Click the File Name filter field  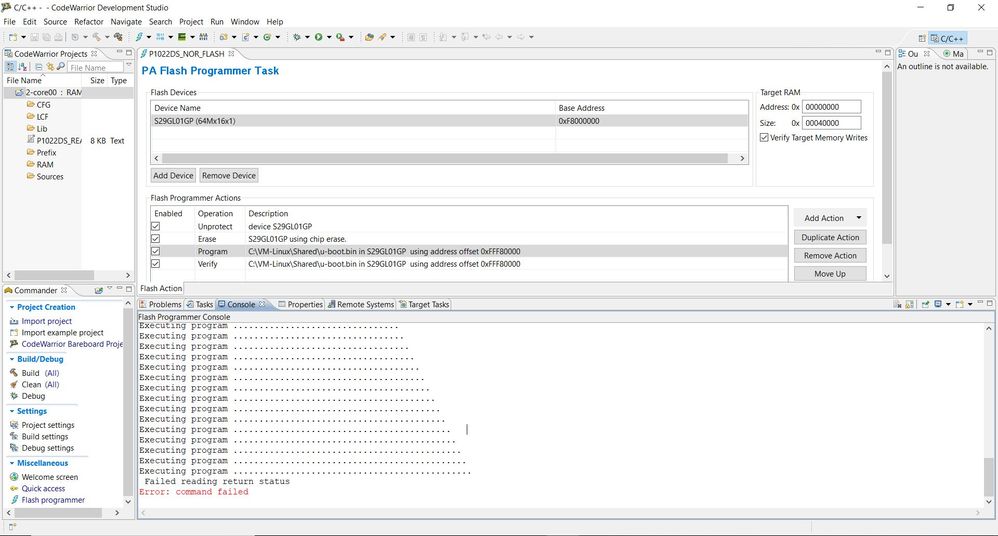[95, 67]
